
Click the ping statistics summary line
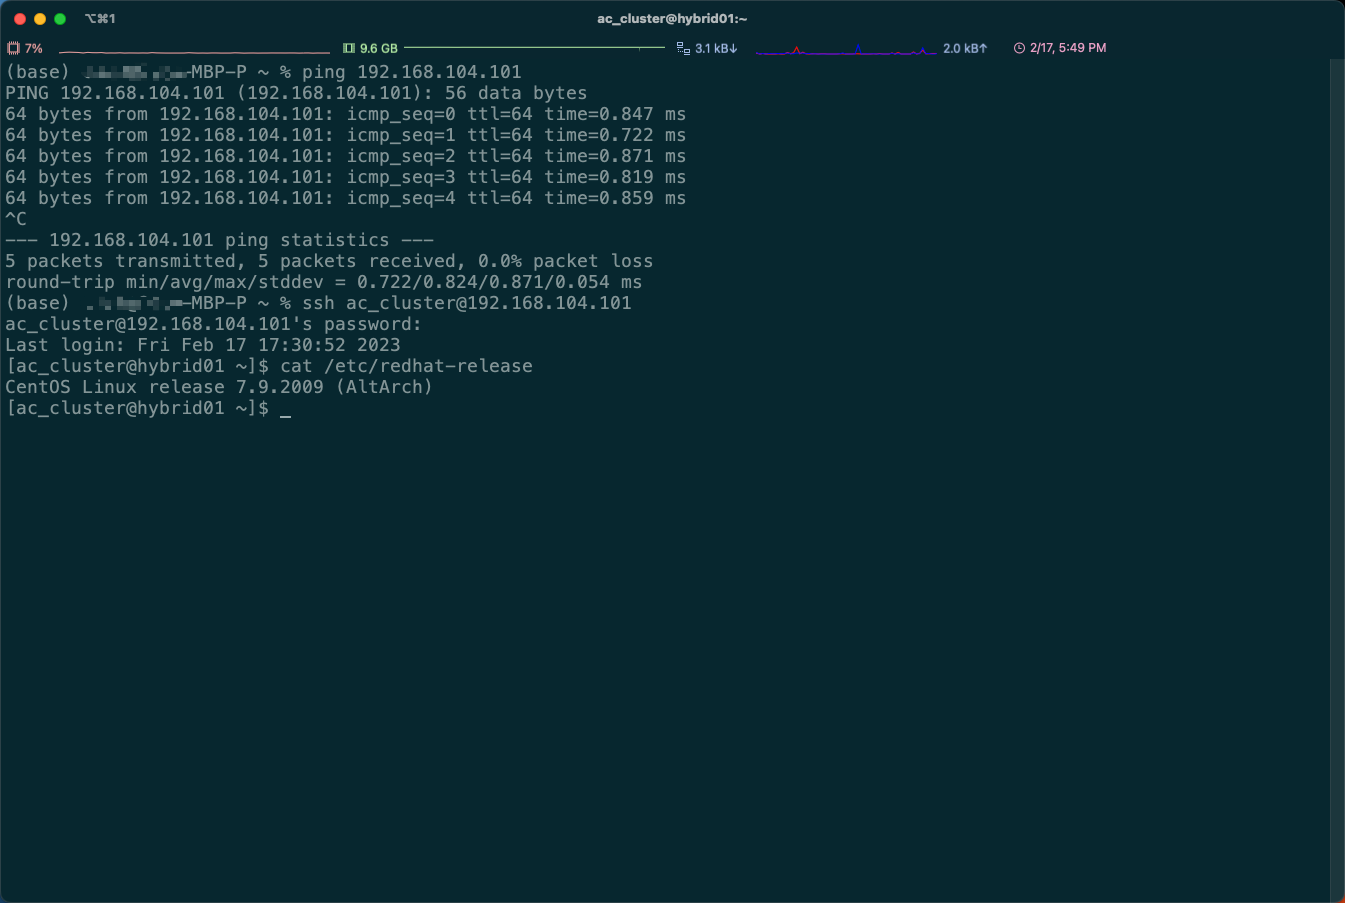click(328, 260)
